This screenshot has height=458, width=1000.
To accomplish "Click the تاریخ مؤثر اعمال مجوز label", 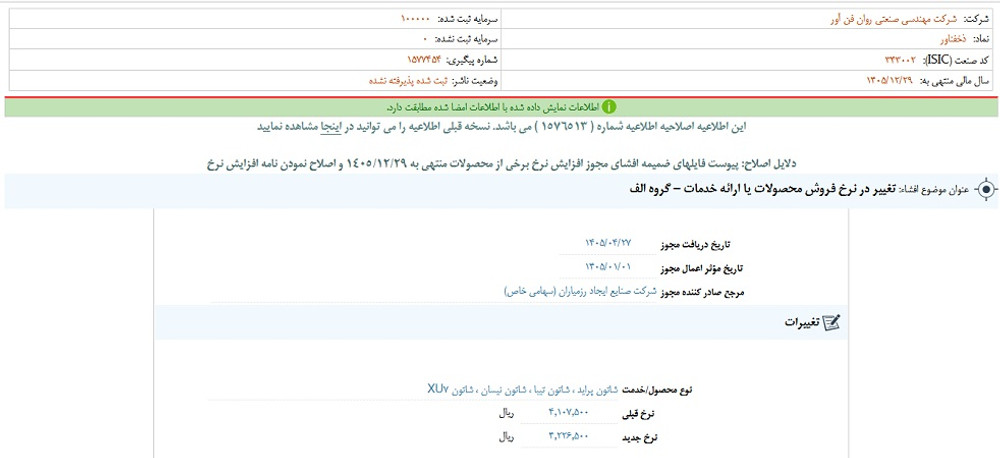I will click(x=700, y=268).
